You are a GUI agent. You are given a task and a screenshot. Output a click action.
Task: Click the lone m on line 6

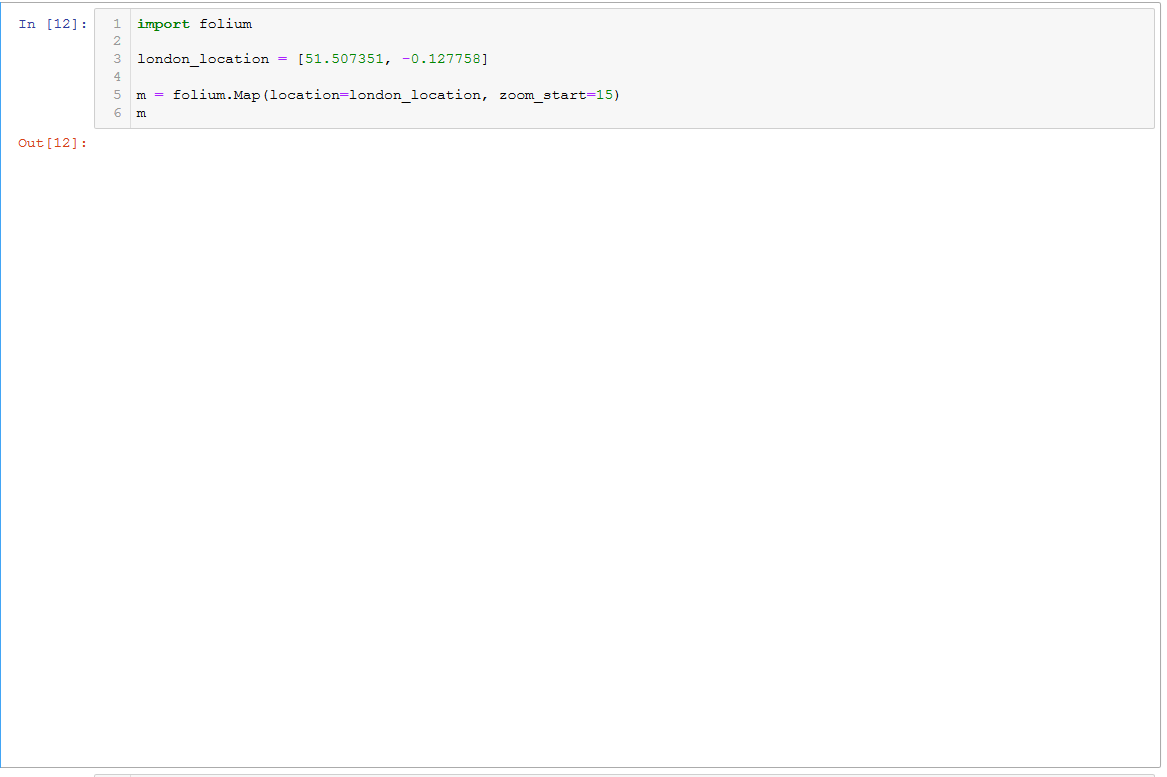coord(141,113)
